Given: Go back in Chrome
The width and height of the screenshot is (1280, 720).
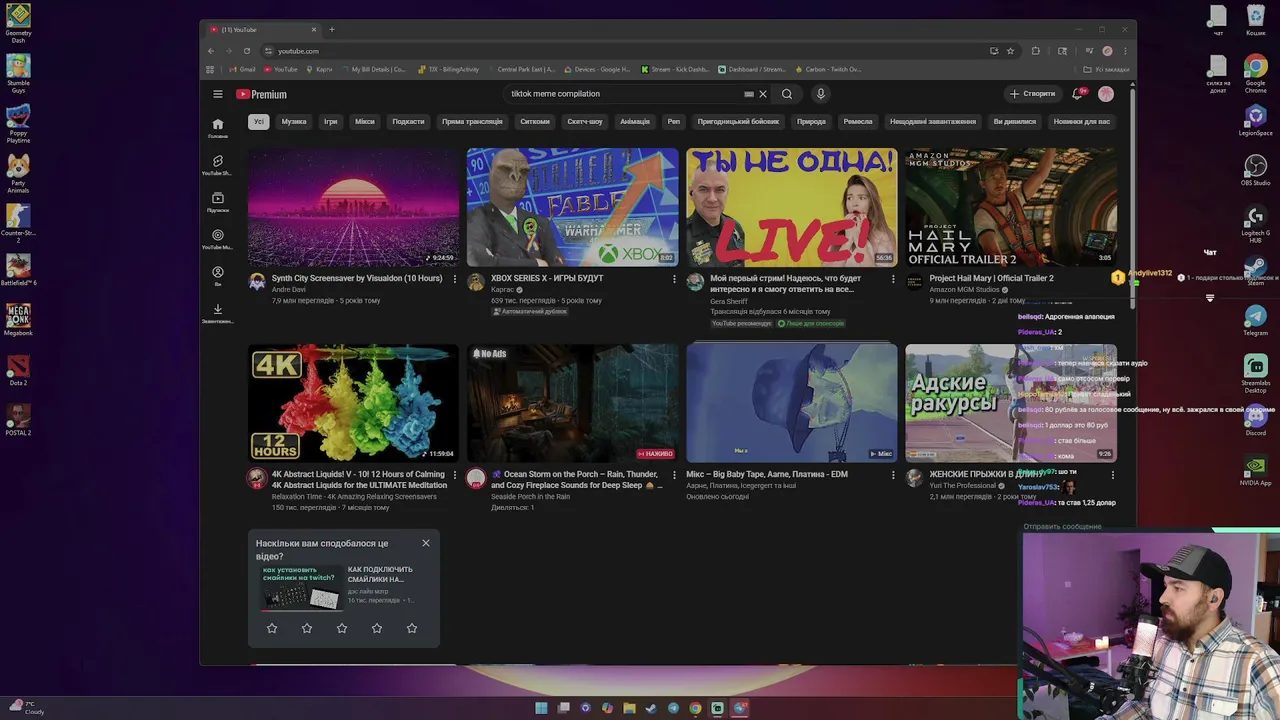Looking at the screenshot, I should (211, 51).
